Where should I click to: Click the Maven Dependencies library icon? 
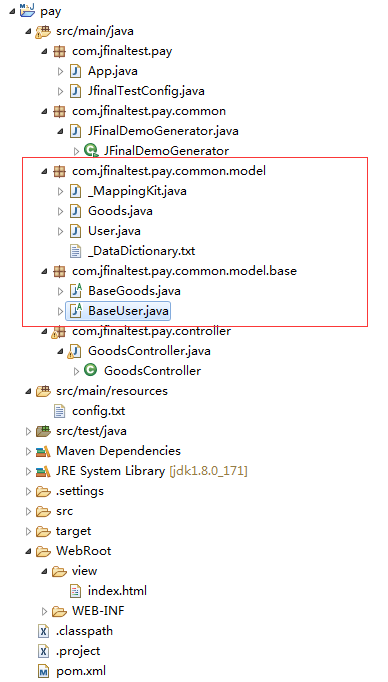[43, 451]
